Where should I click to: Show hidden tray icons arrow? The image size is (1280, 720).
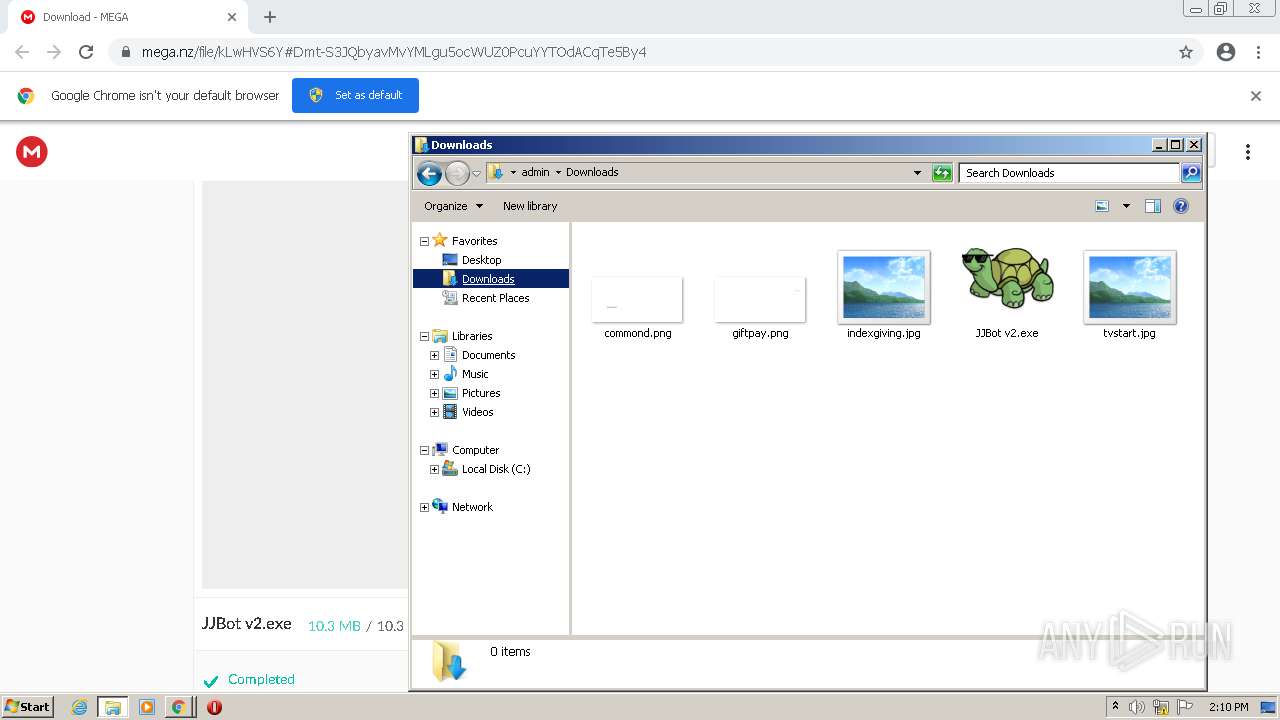[1115, 707]
